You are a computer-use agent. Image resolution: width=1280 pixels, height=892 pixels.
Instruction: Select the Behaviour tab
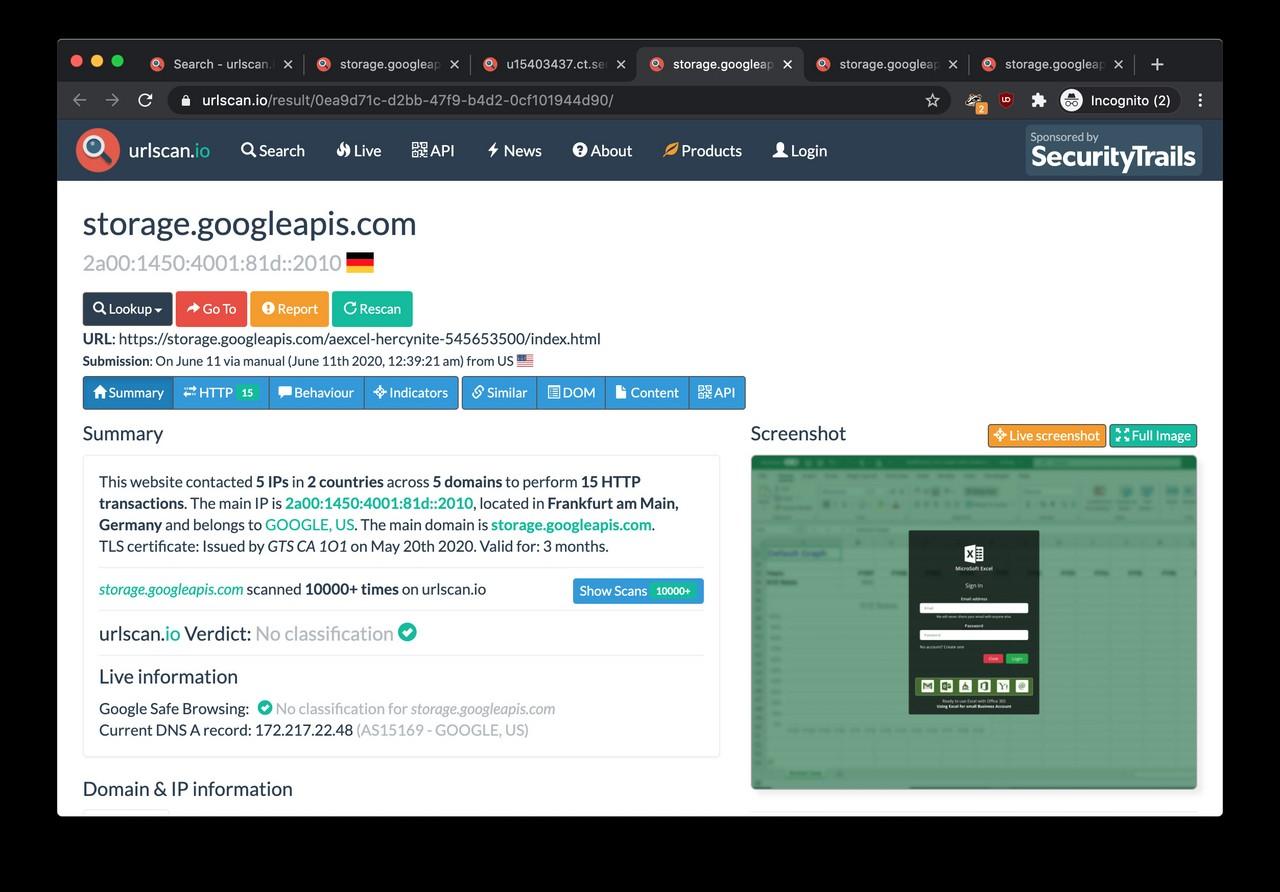coord(316,392)
